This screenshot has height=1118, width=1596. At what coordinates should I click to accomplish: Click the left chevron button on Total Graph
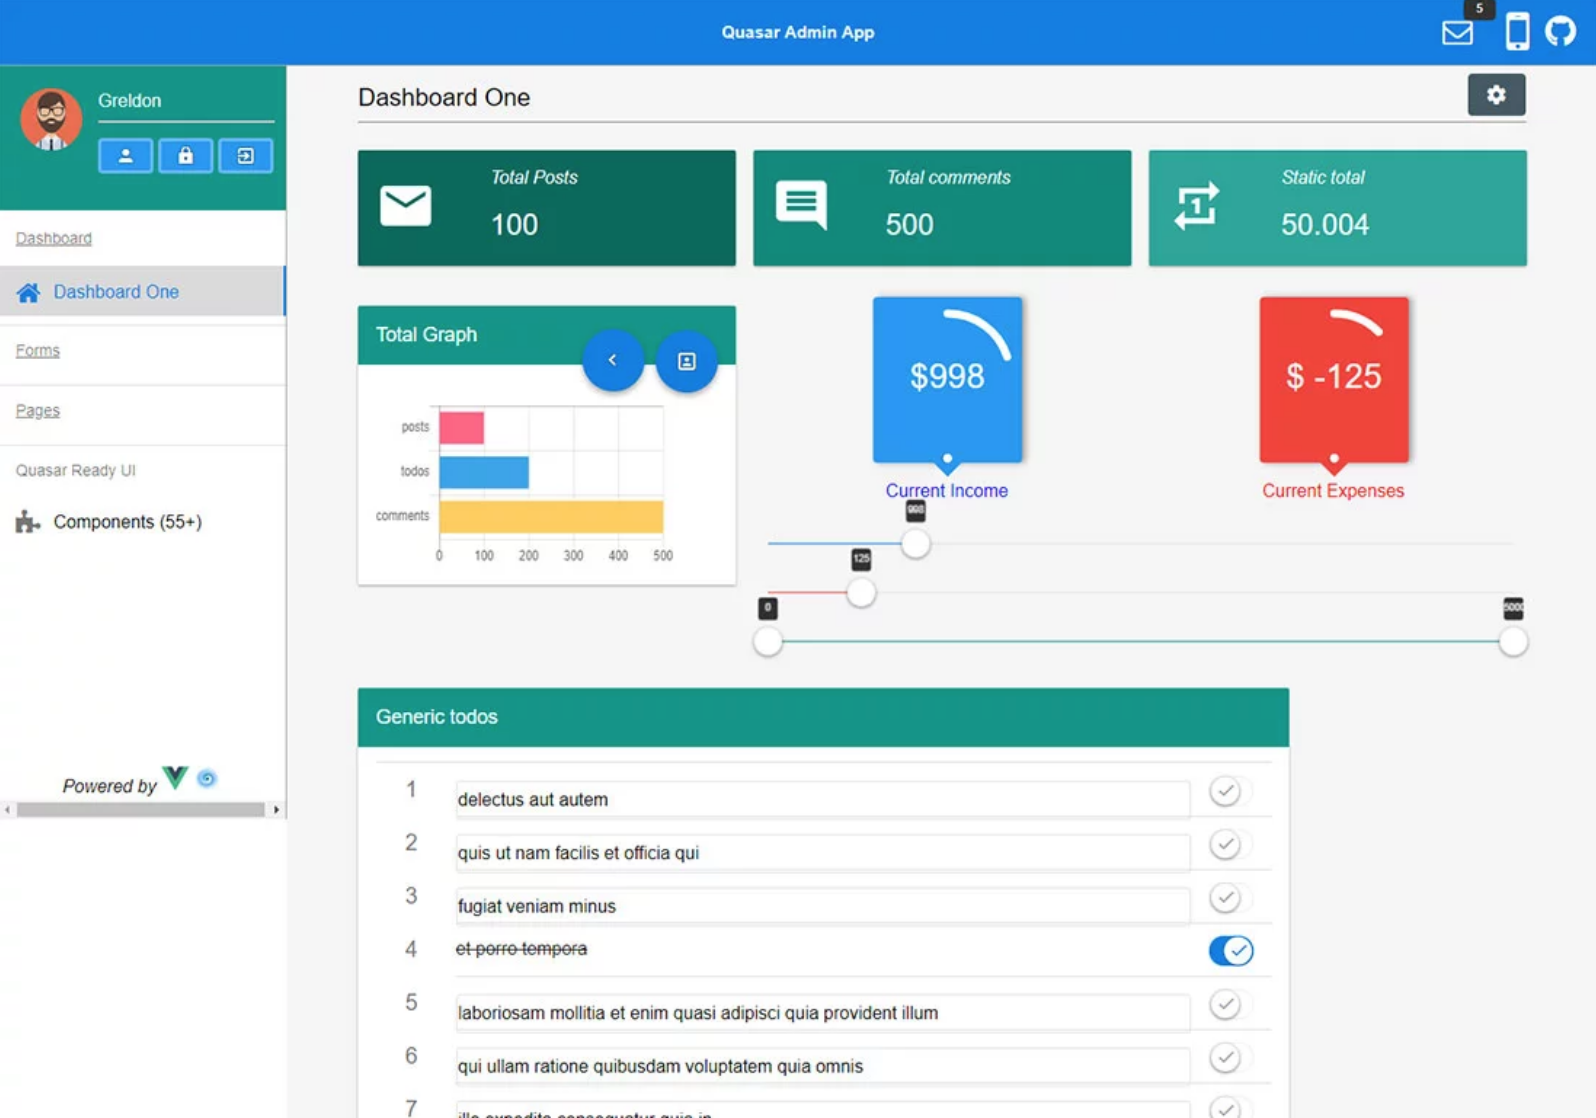612,361
